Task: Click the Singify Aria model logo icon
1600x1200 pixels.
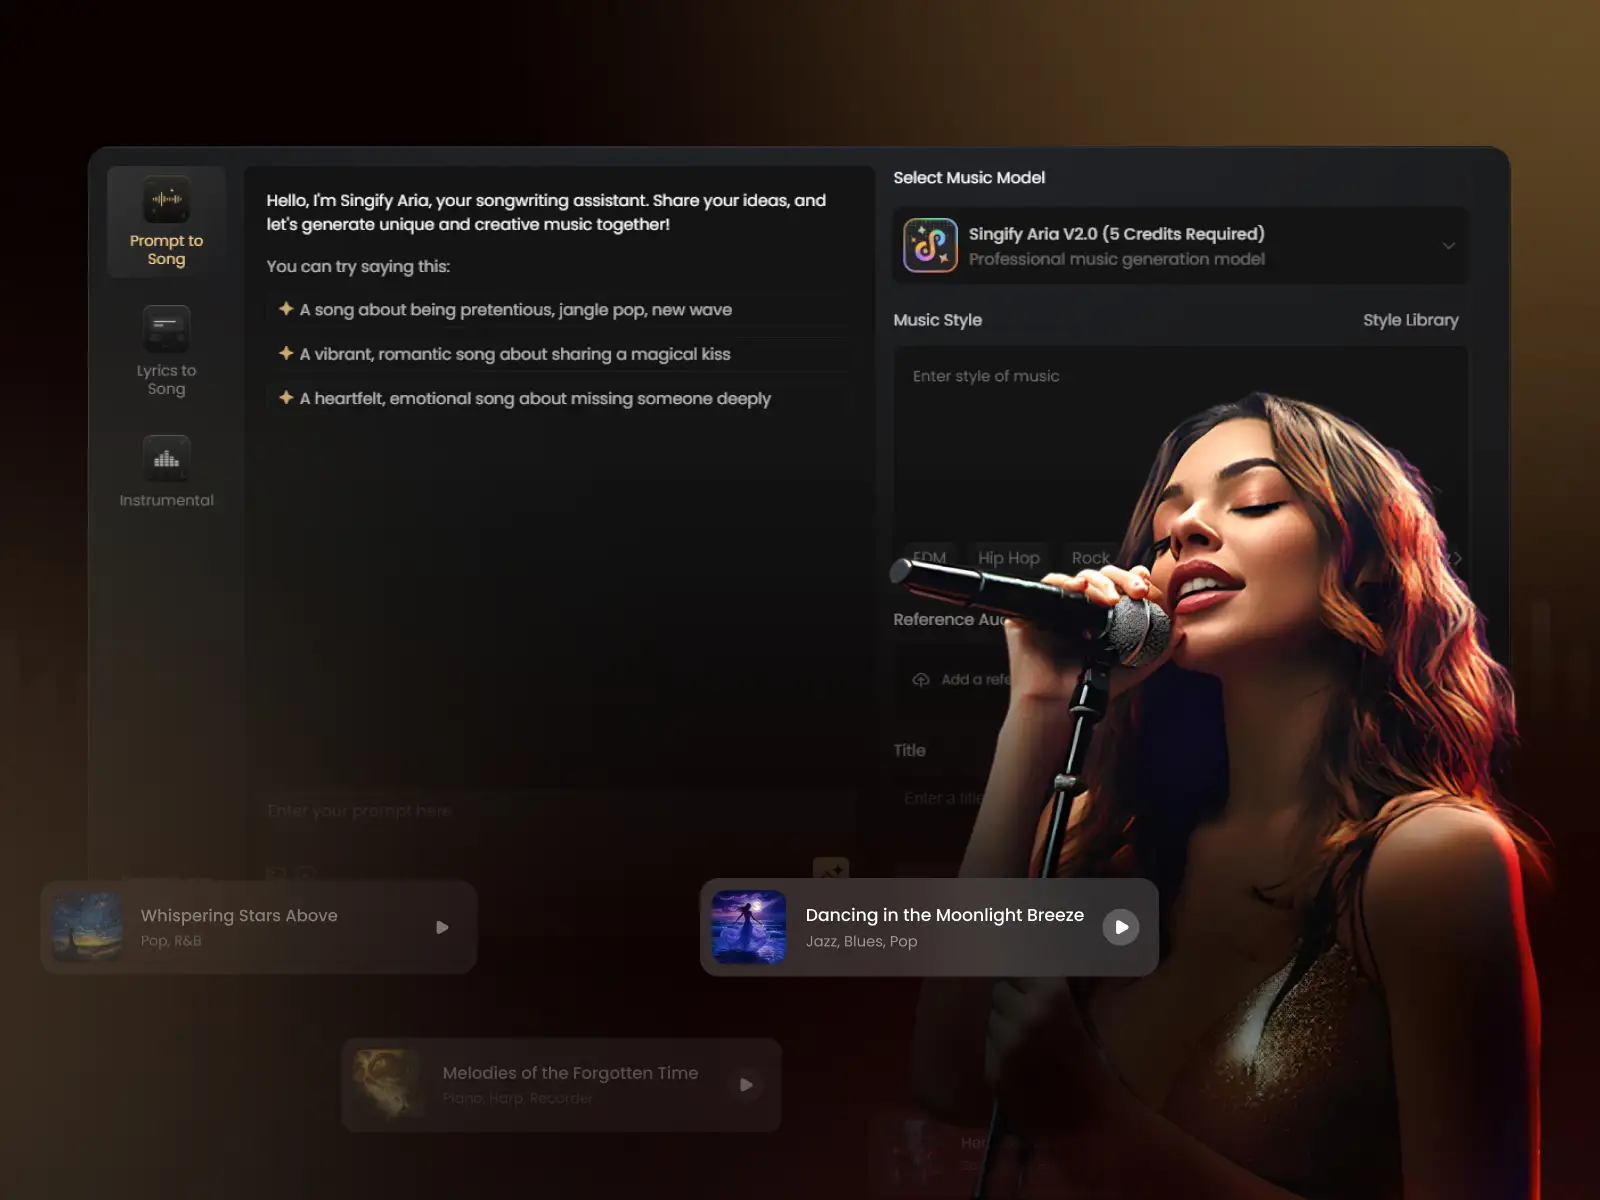Action: (930, 246)
